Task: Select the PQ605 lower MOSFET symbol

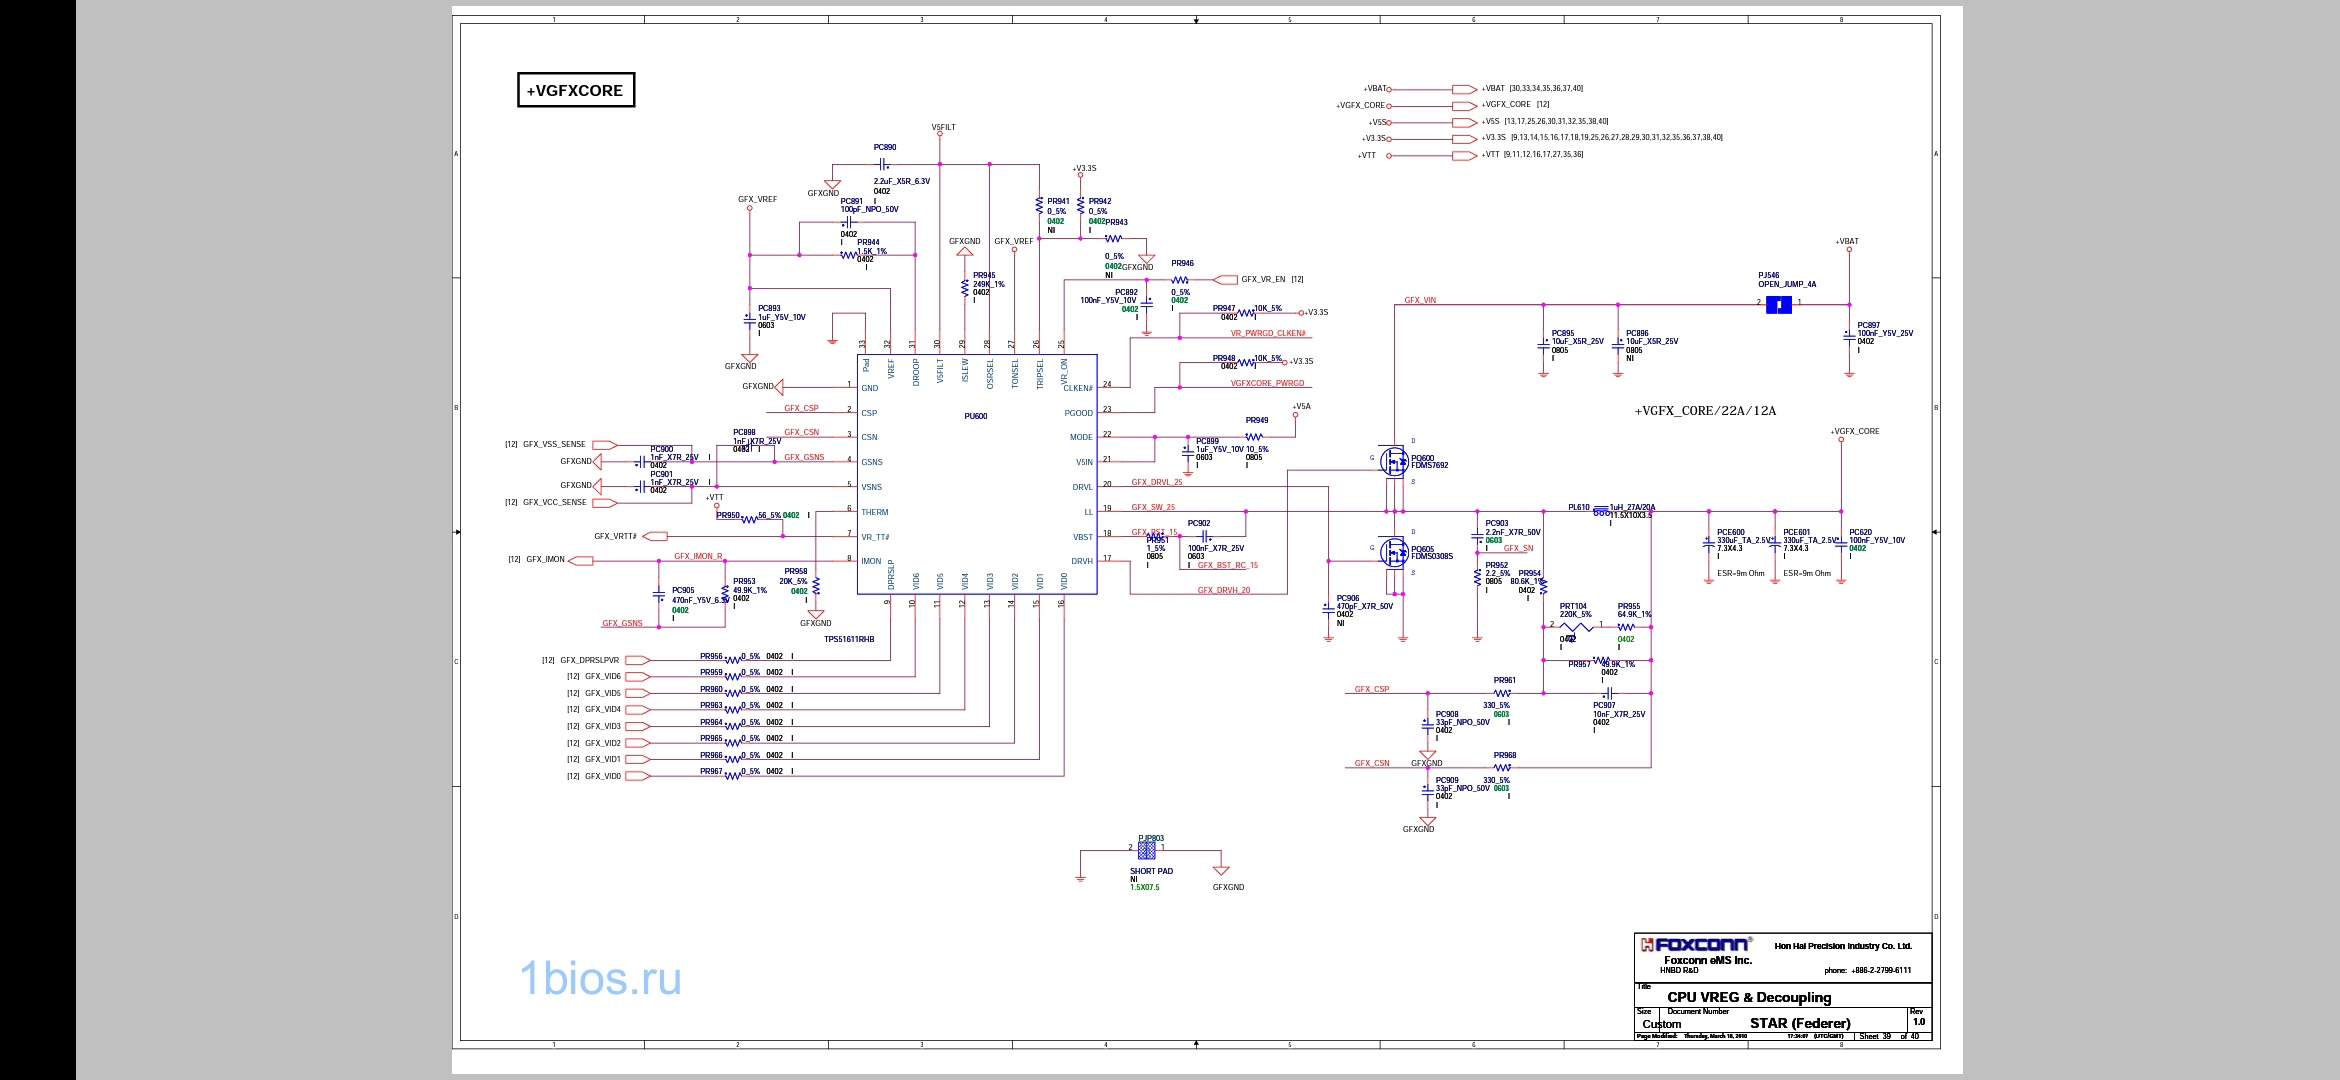Action: coord(1394,551)
